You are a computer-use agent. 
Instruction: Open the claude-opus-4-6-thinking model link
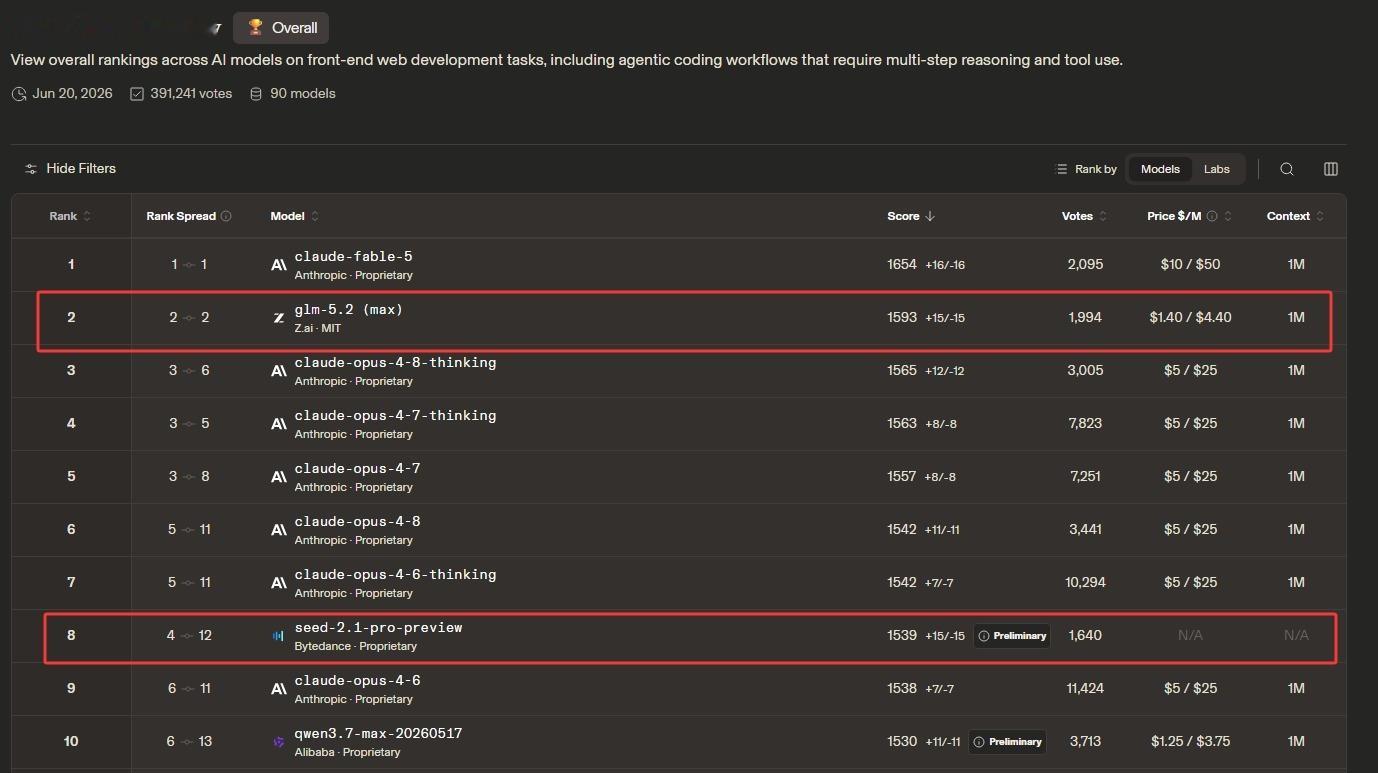pos(395,575)
